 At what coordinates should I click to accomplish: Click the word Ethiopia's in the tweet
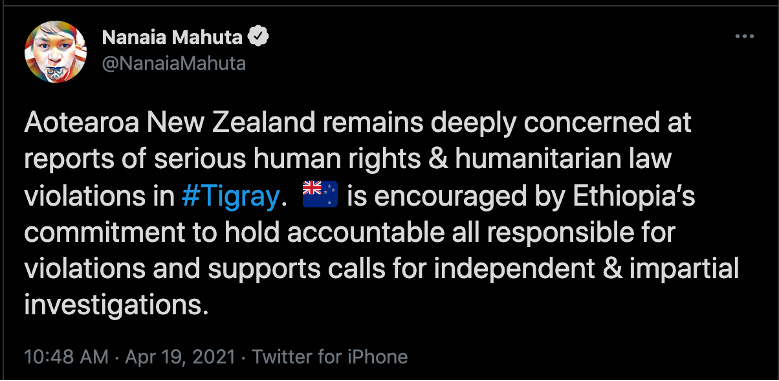[633, 197]
